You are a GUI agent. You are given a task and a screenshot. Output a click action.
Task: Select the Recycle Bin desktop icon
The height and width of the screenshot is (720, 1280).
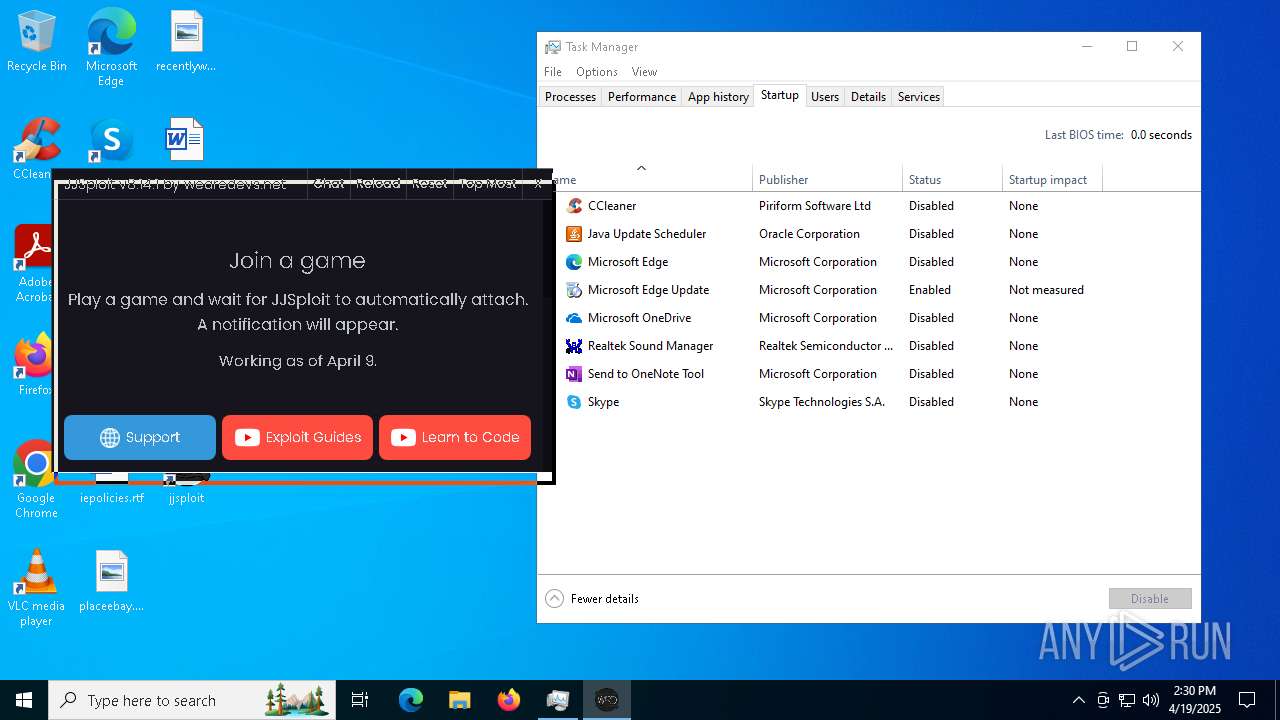(37, 41)
